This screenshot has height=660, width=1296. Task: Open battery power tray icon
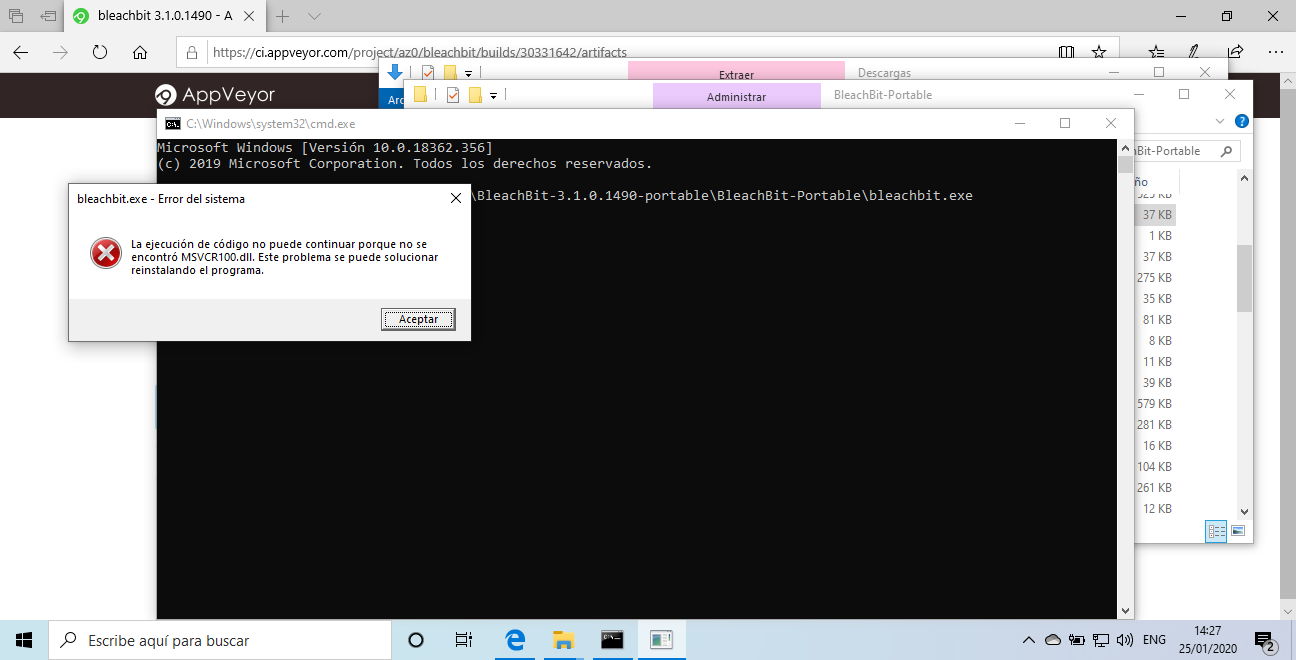point(1077,640)
